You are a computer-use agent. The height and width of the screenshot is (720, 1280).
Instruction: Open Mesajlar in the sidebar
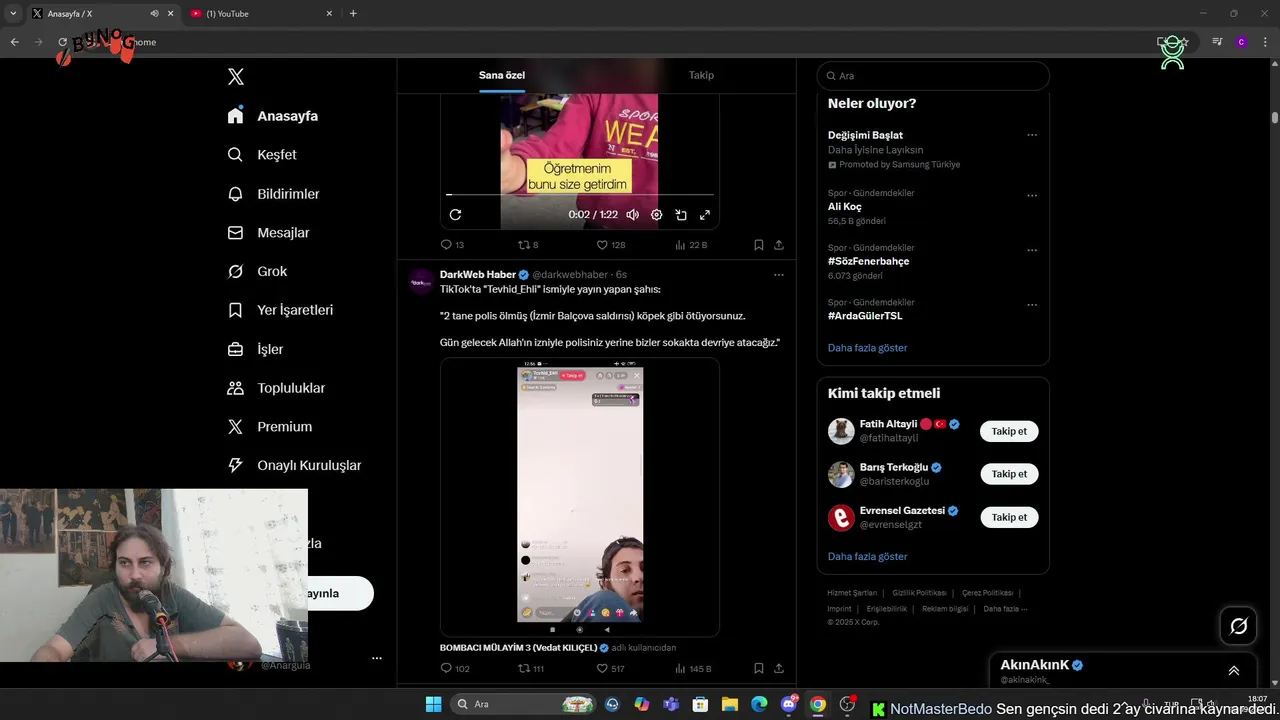tap(268, 233)
